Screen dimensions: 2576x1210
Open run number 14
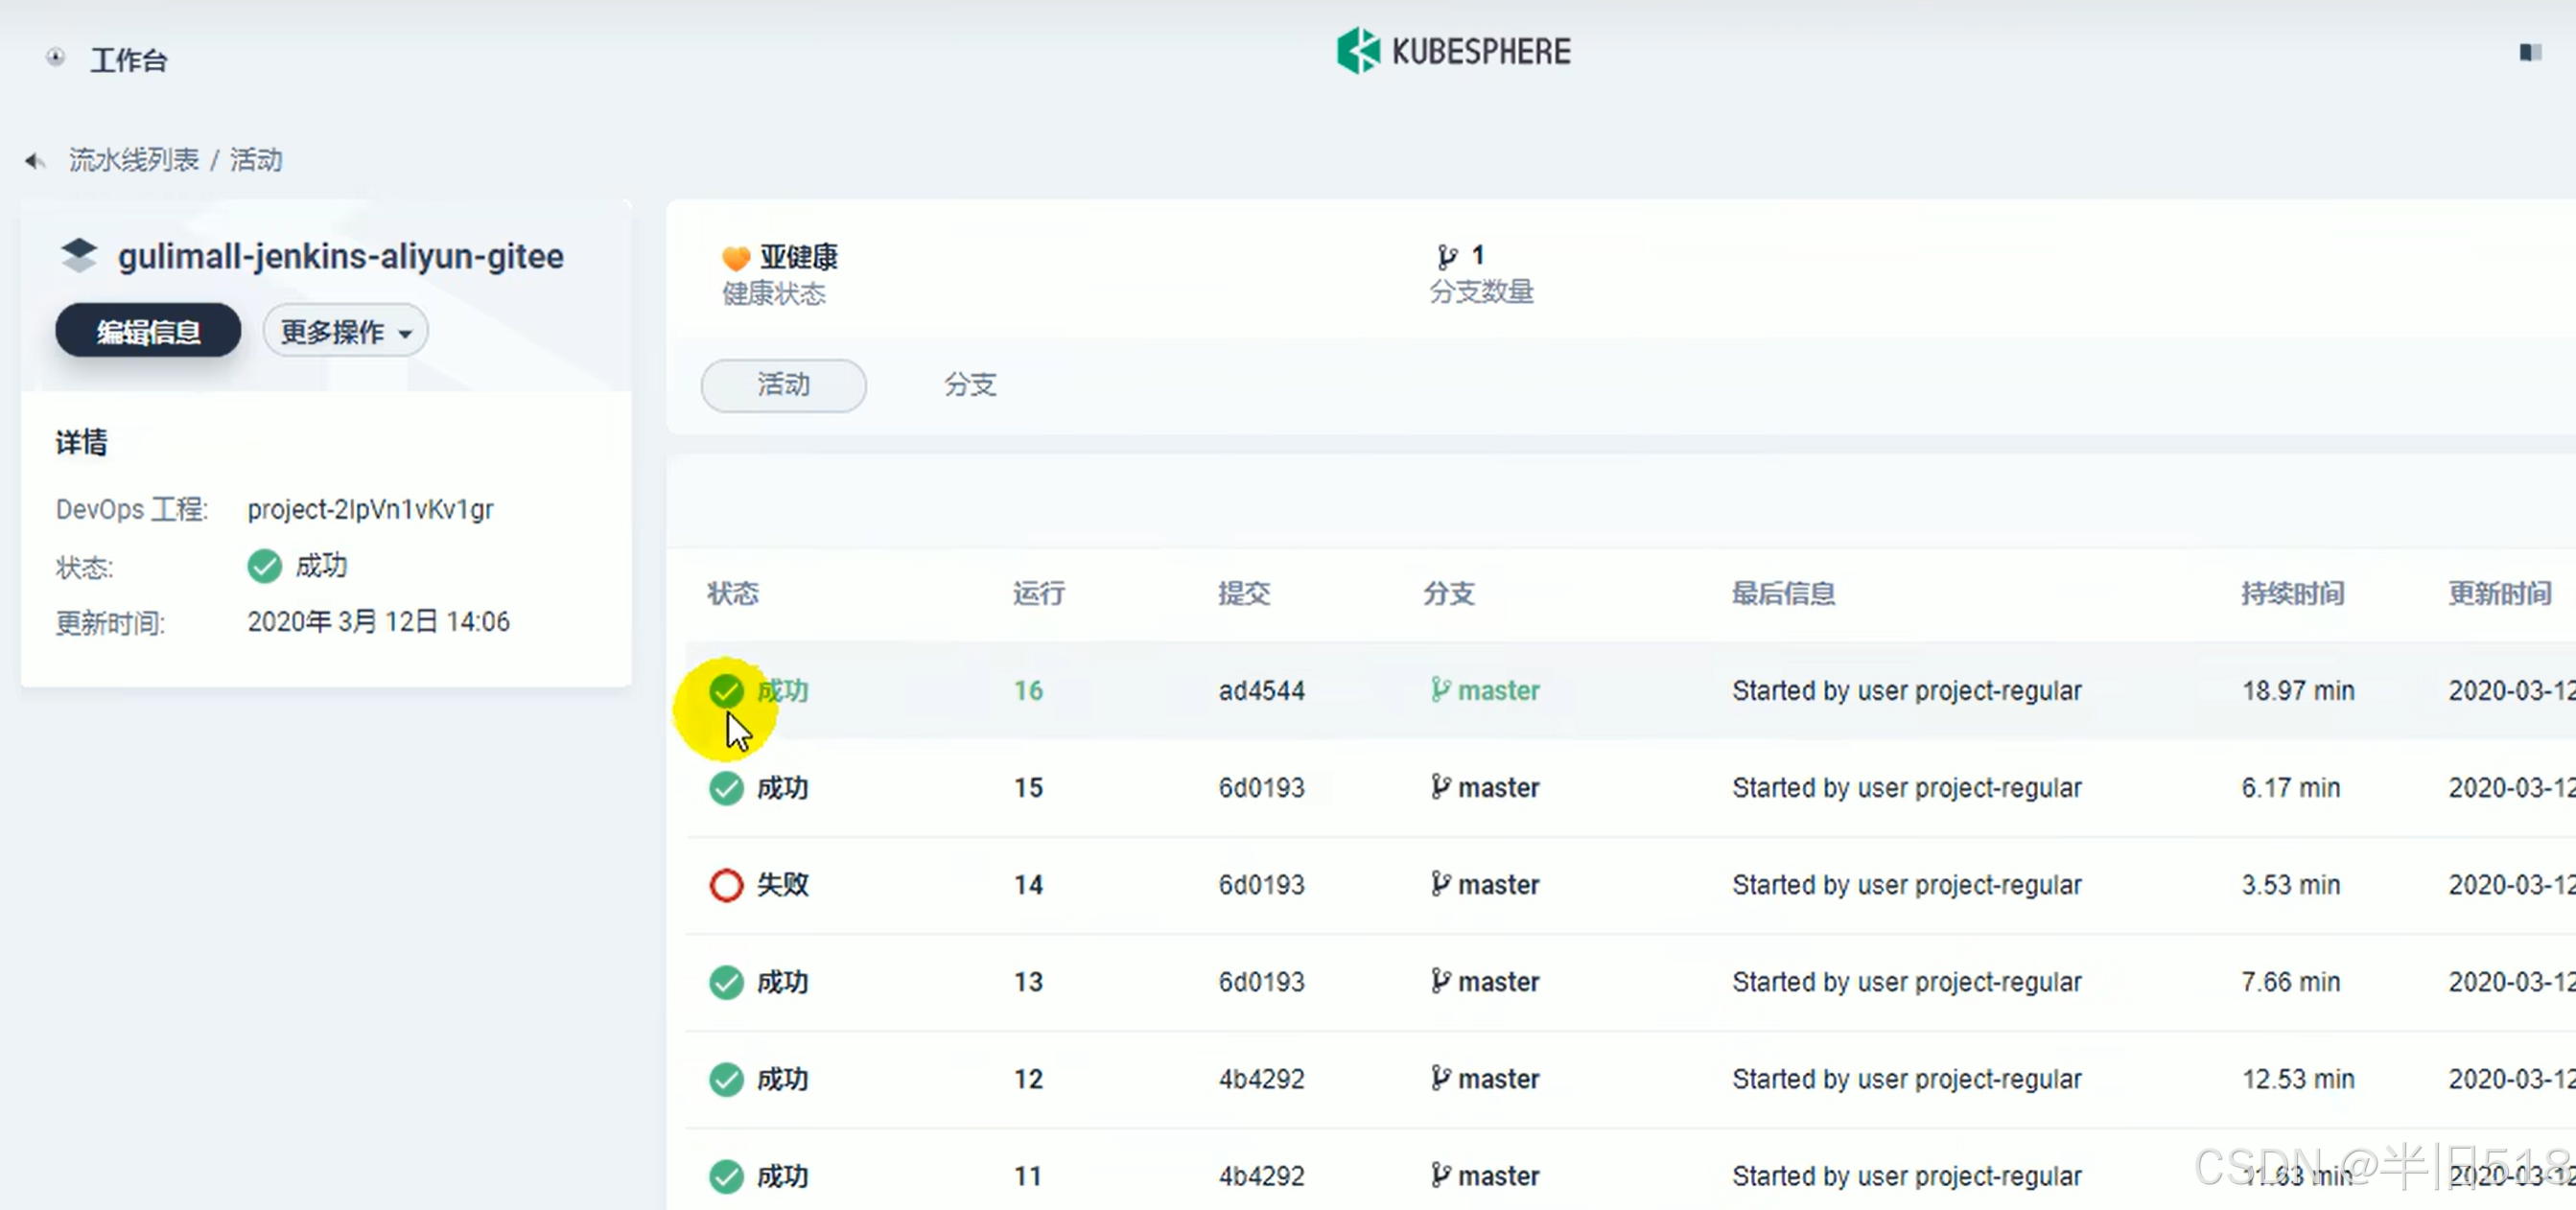tap(1028, 885)
